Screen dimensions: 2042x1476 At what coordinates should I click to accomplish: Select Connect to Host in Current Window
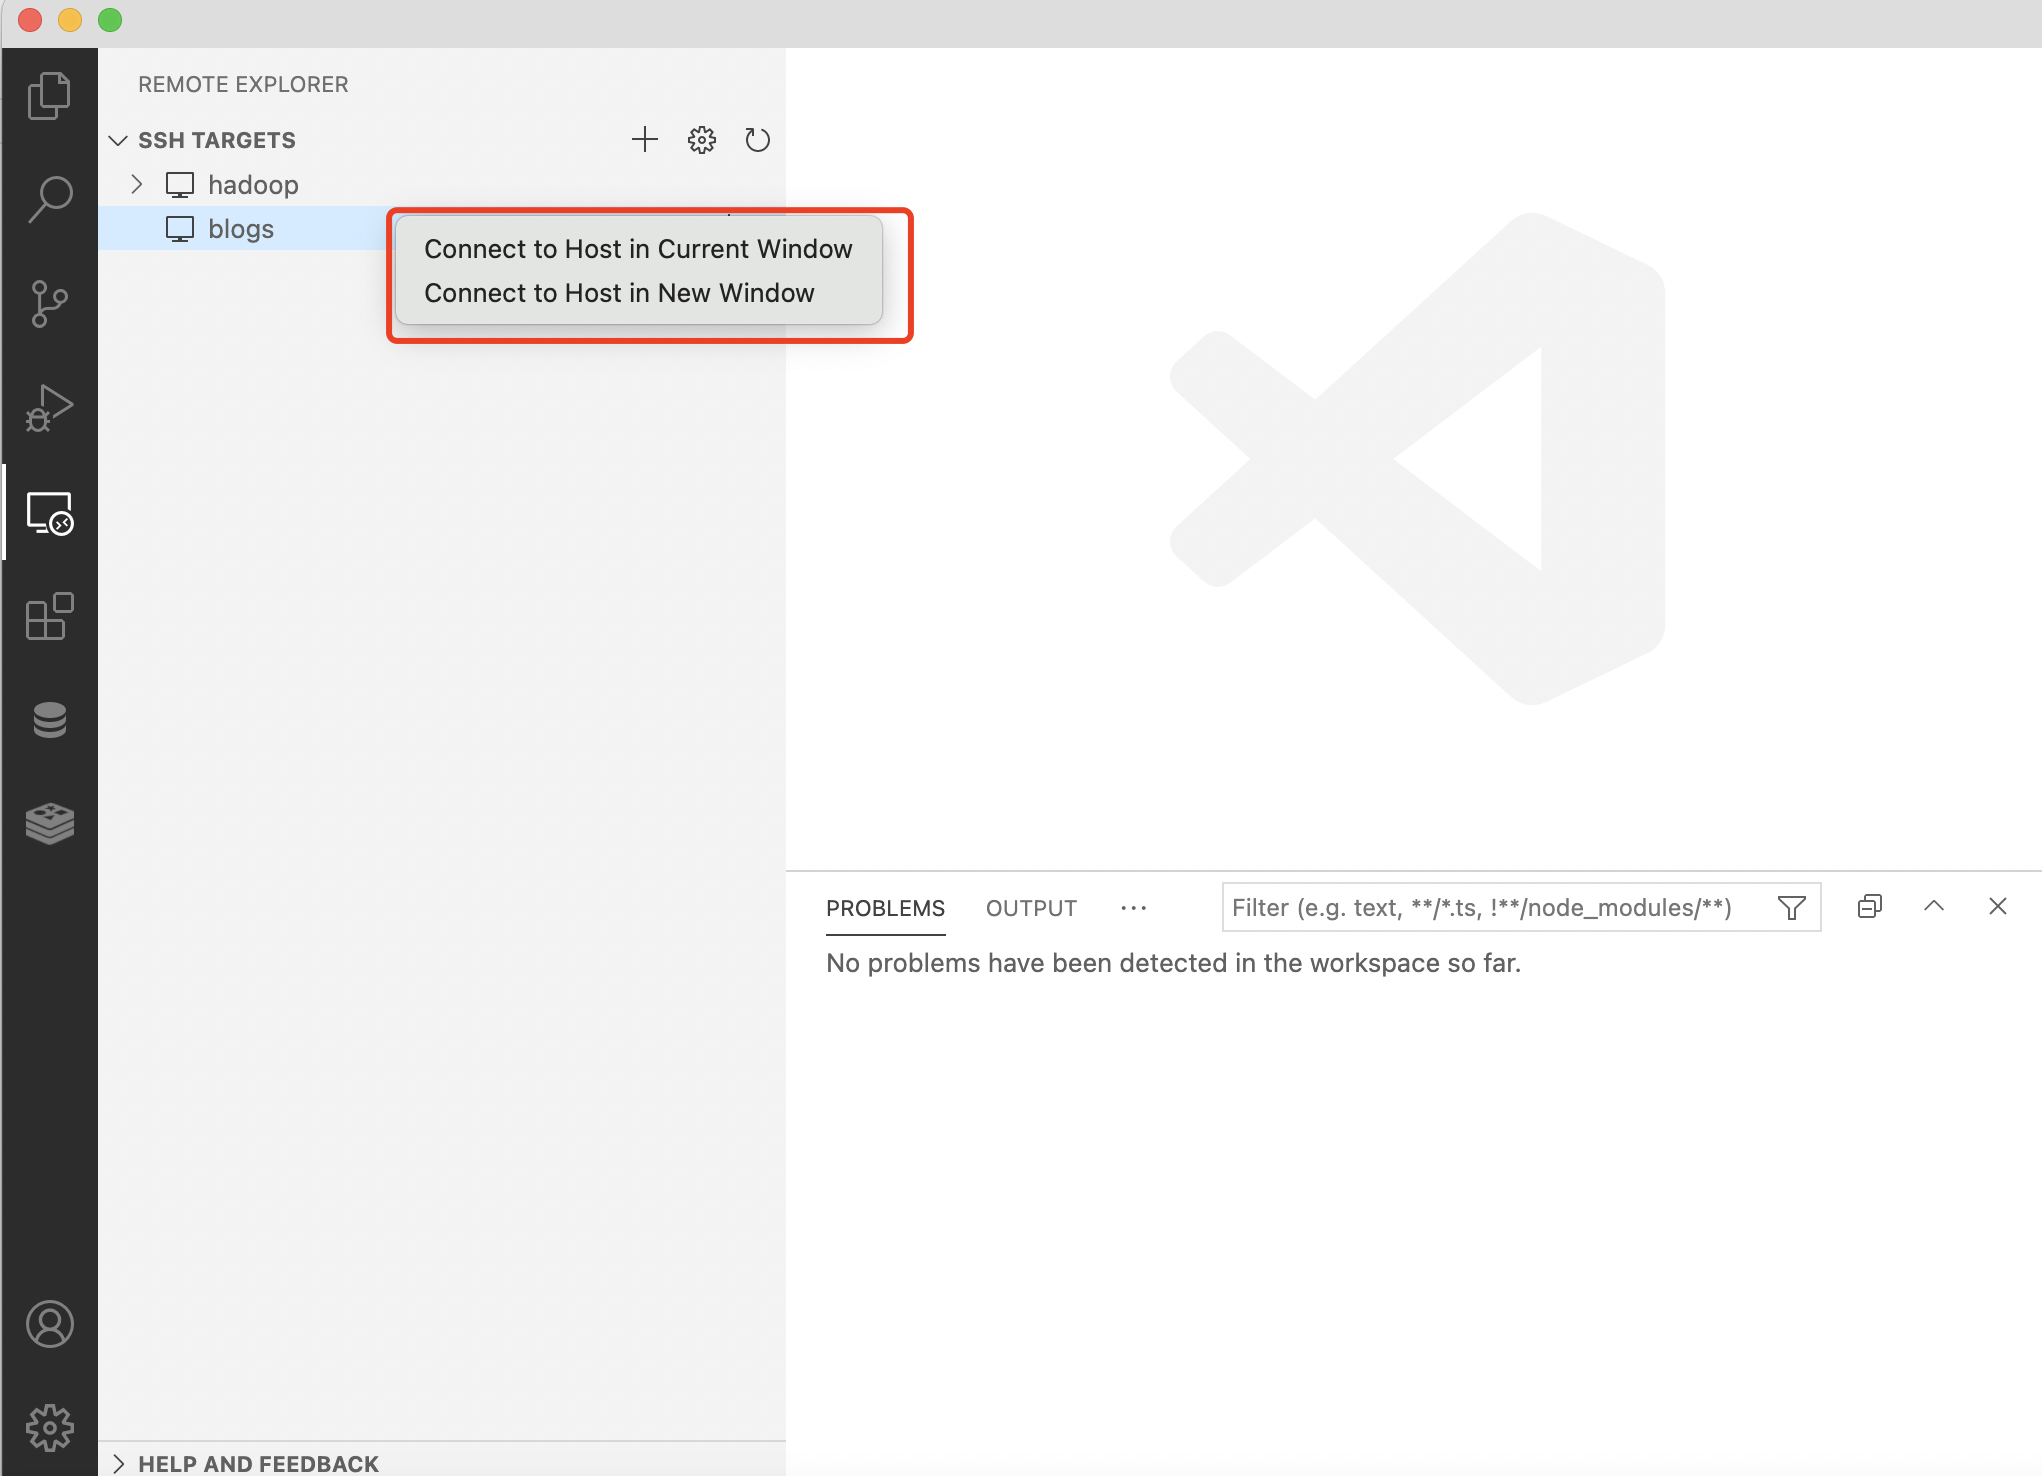coord(638,249)
